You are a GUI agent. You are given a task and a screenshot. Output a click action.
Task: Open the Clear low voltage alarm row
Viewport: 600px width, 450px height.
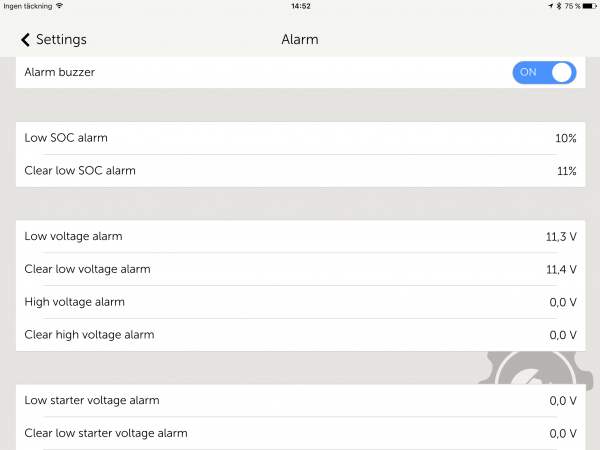[300, 269]
